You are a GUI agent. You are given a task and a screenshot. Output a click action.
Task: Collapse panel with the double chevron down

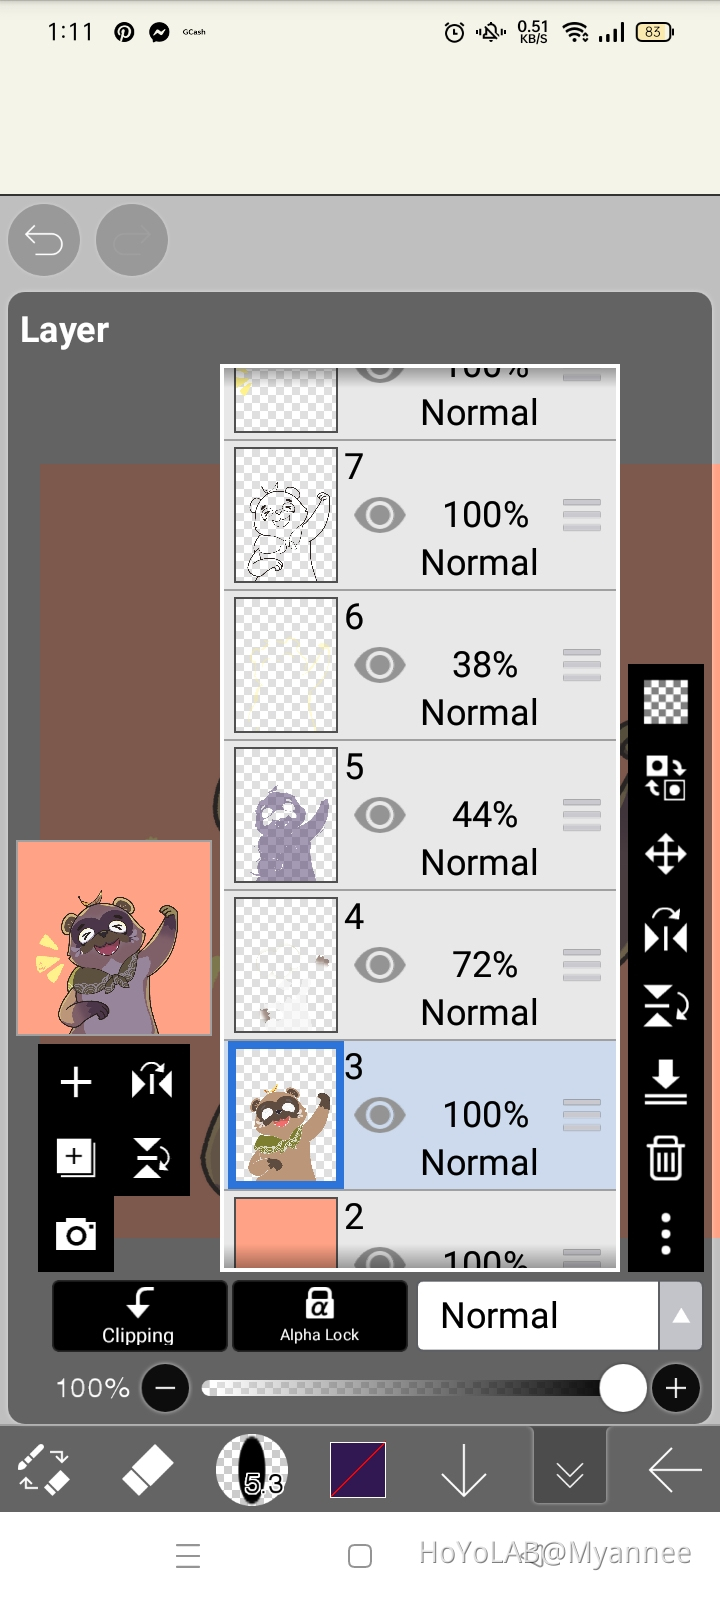click(x=570, y=1471)
